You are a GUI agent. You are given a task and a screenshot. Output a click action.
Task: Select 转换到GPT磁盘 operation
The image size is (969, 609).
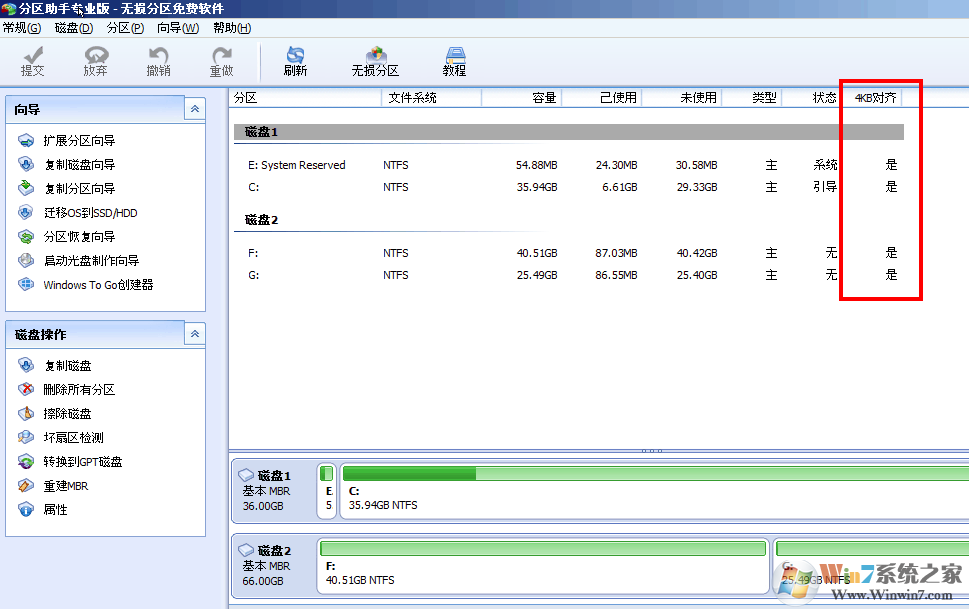pyautogui.click(x=82, y=462)
